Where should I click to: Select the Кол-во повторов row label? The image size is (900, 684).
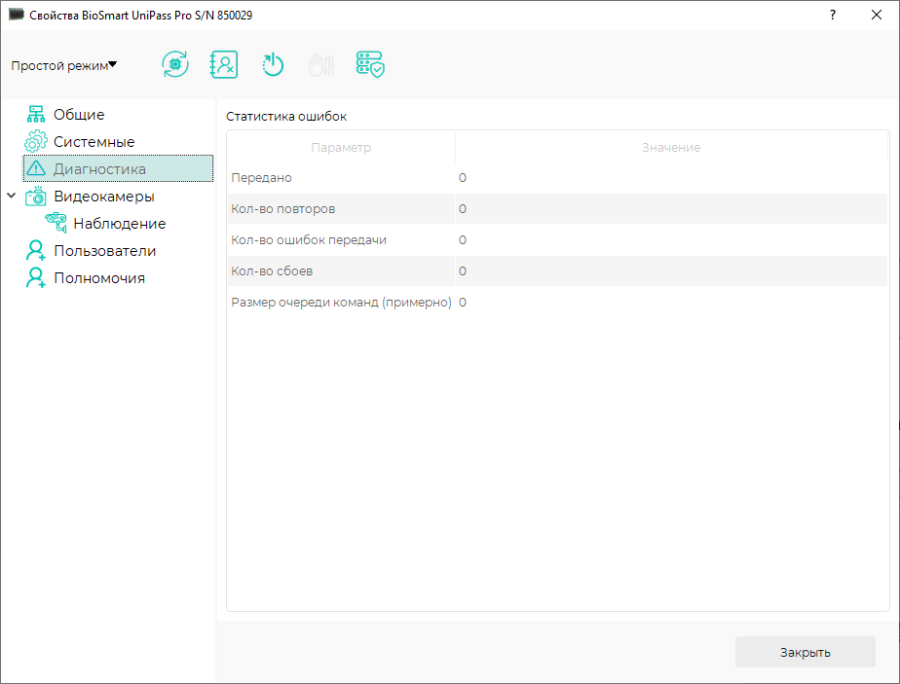tap(283, 209)
